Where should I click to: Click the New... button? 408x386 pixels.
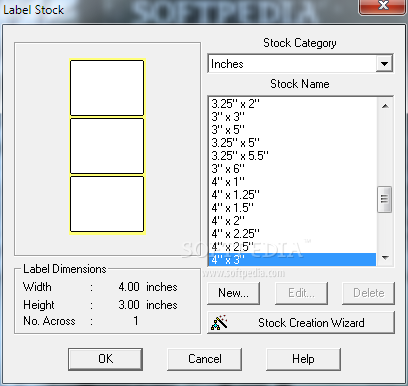233,293
